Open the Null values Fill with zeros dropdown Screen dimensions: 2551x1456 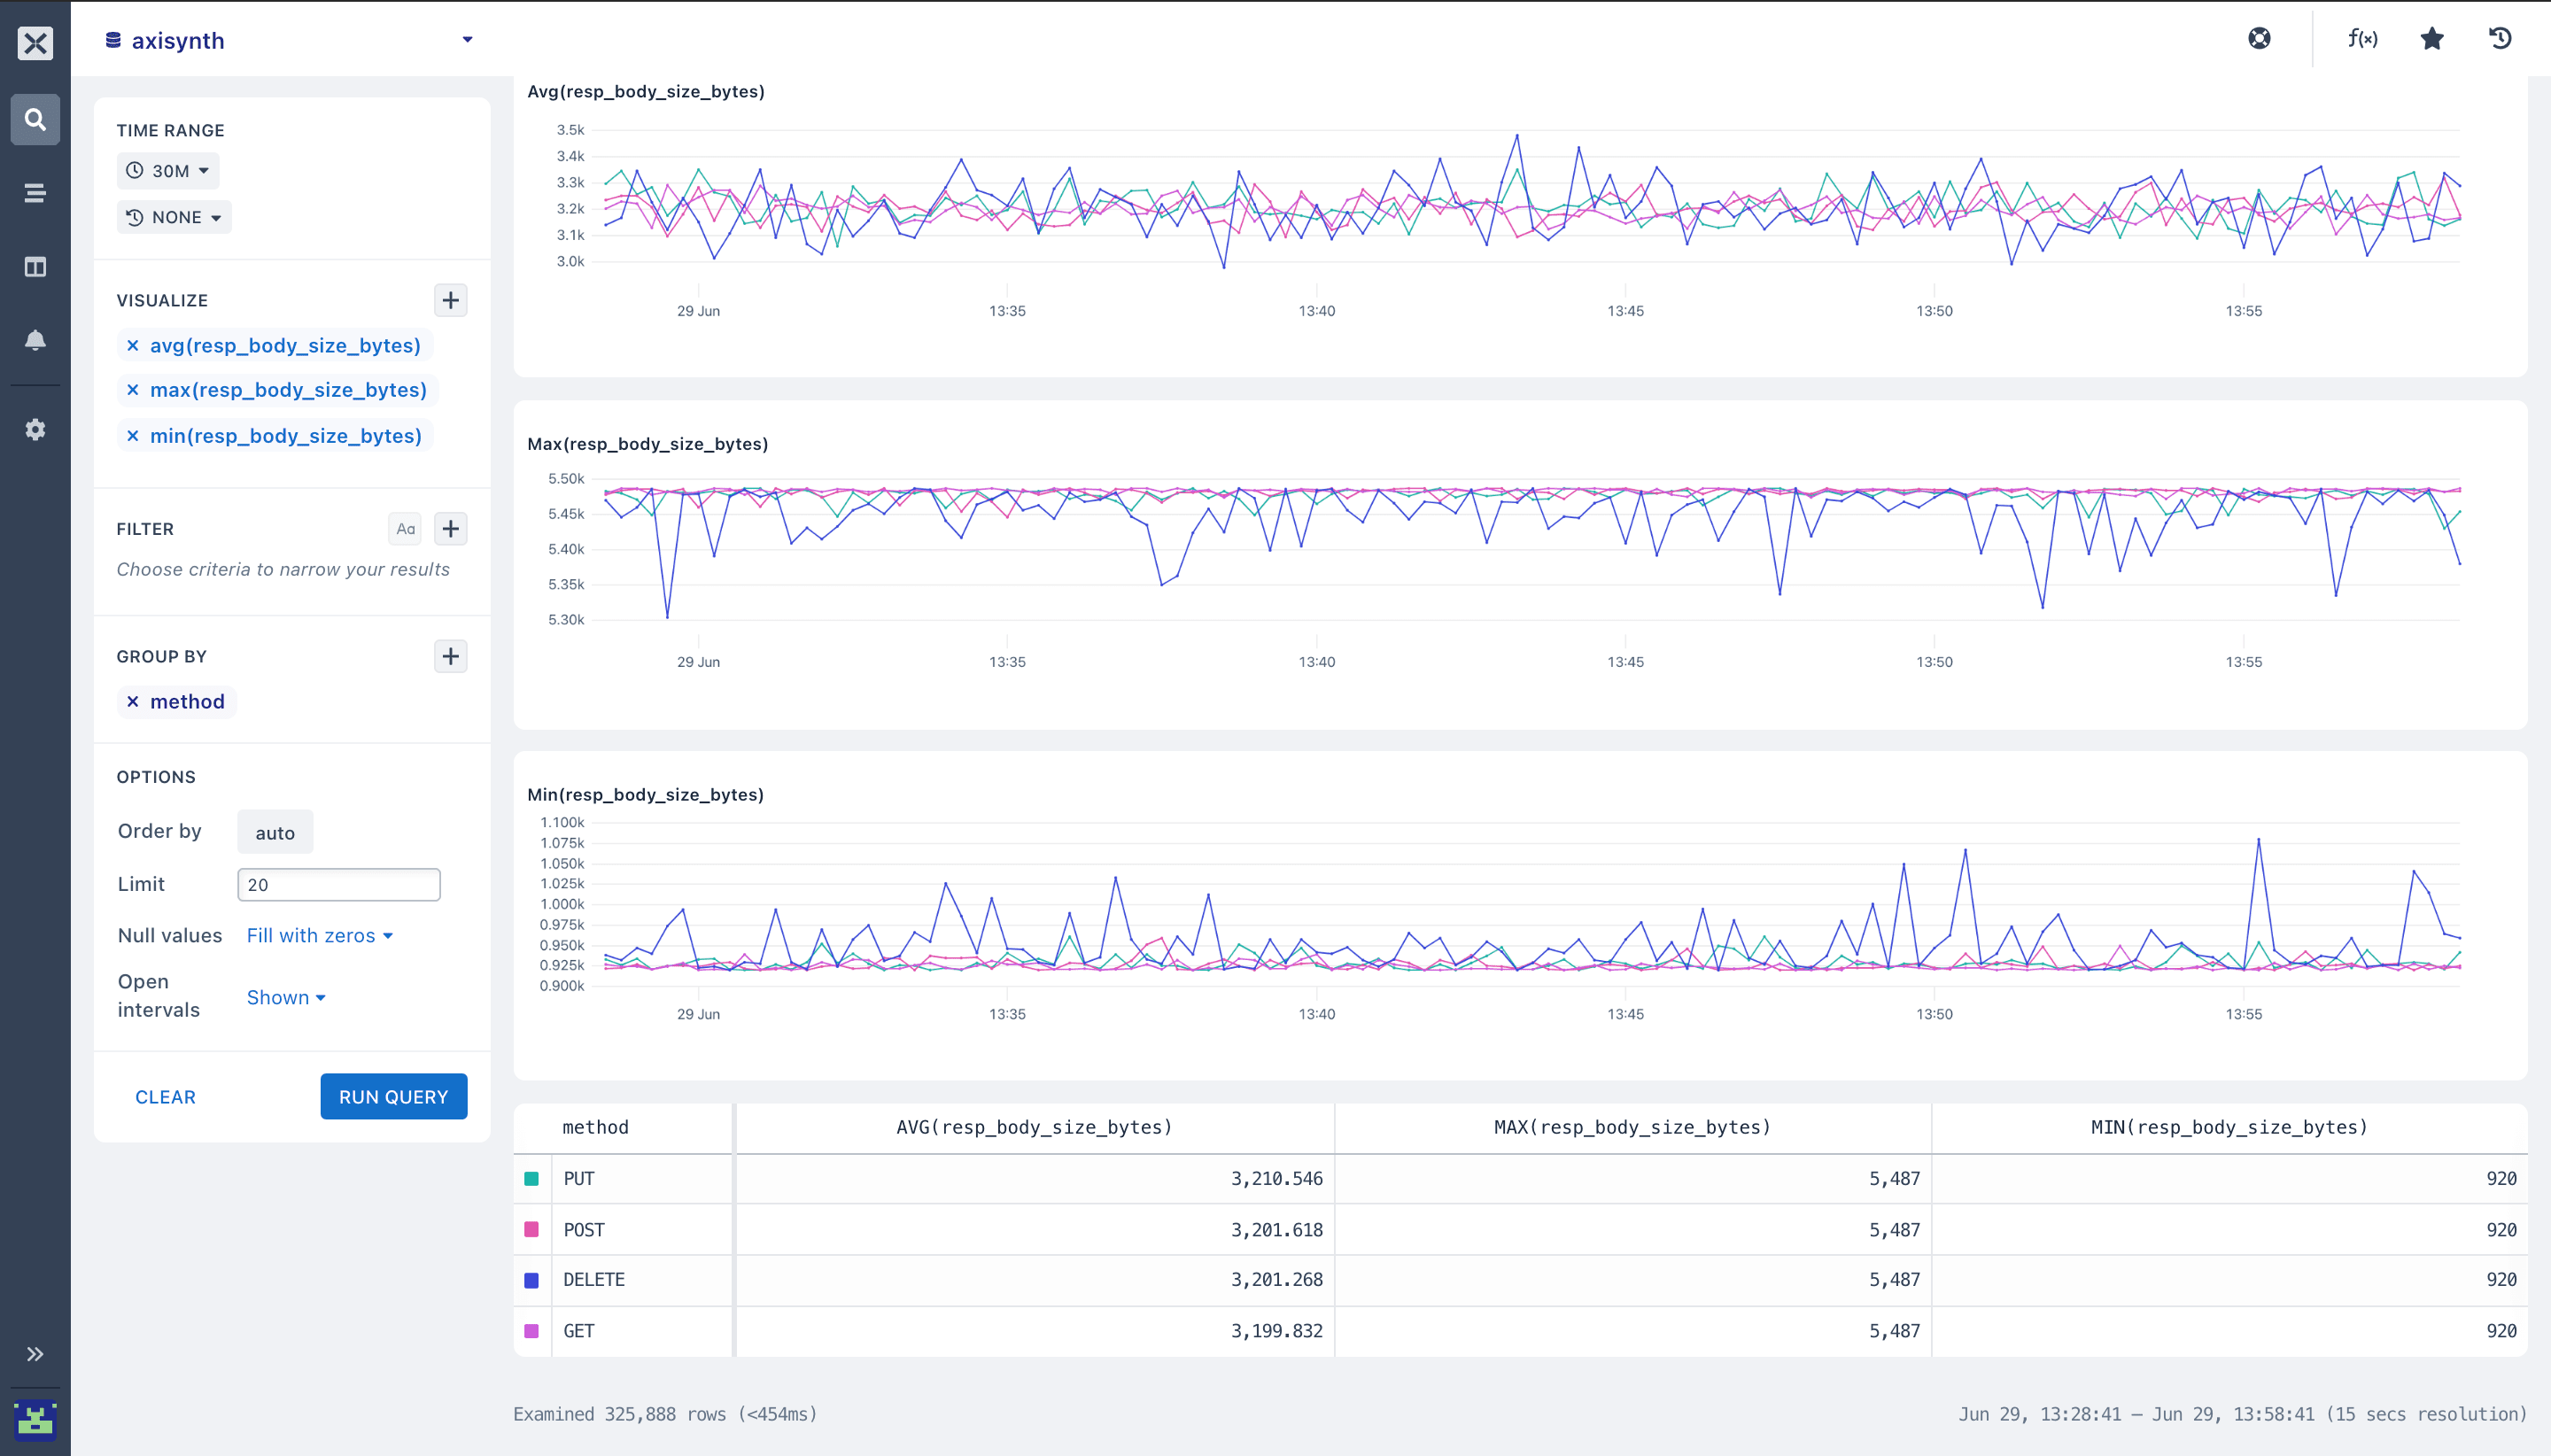pyautogui.click(x=319, y=936)
